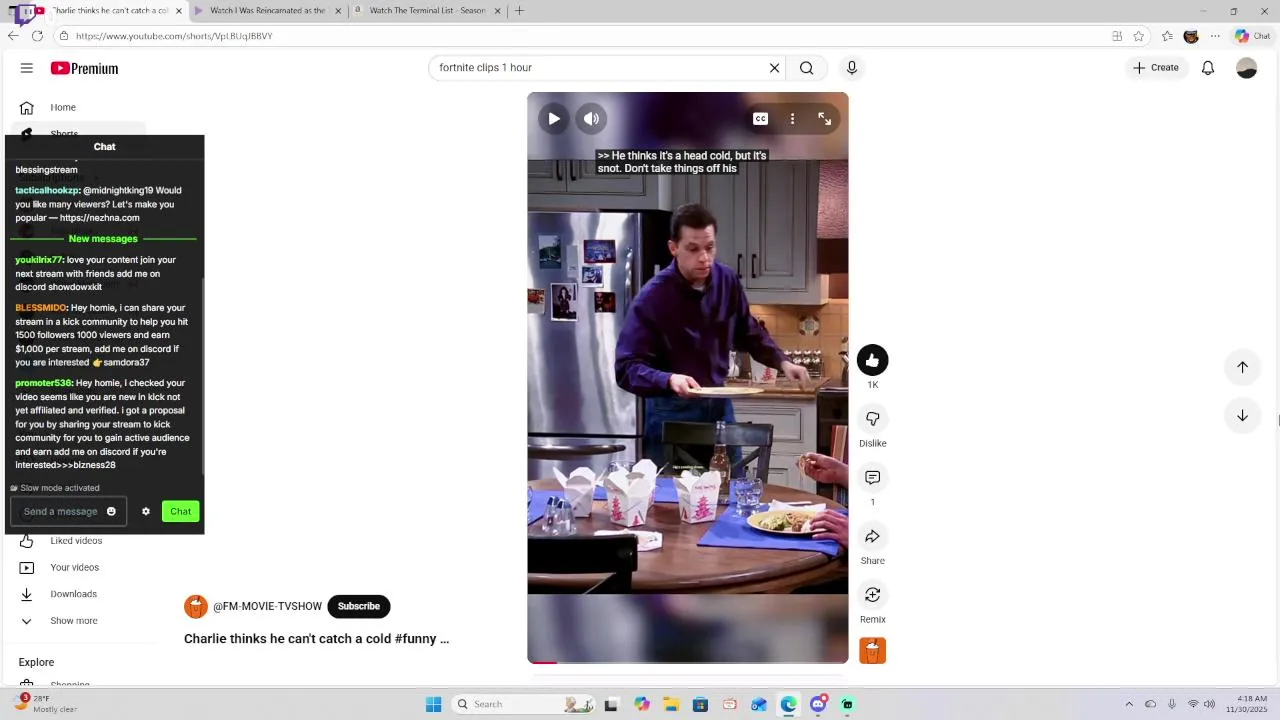Open chat settings gear

(146, 511)
